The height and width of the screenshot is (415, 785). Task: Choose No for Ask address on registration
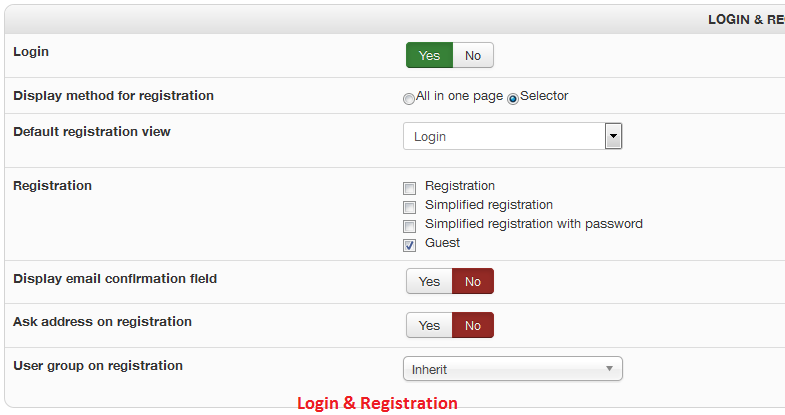tap(473, 325)
